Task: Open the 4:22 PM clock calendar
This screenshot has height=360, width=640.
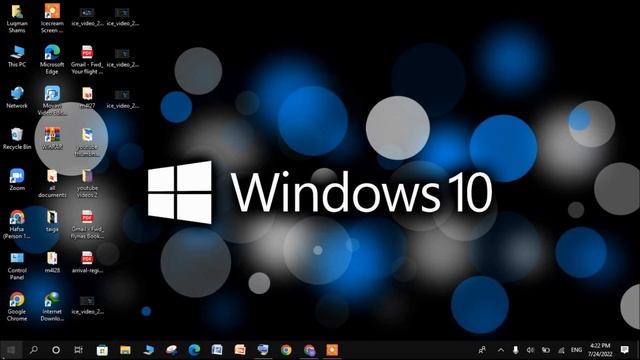Action: click(x=600, y=350)
